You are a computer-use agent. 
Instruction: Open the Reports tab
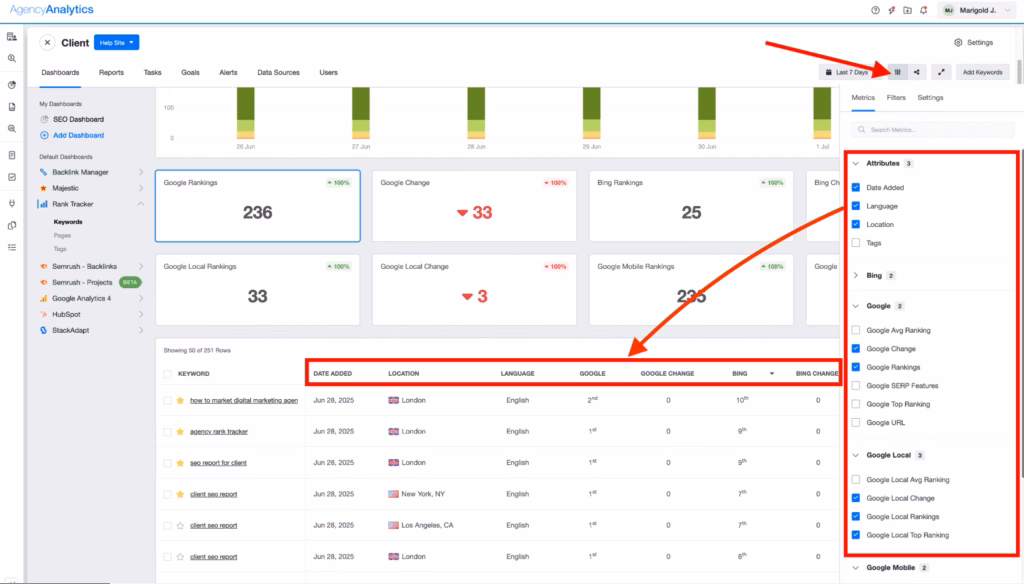click(110, 72)
